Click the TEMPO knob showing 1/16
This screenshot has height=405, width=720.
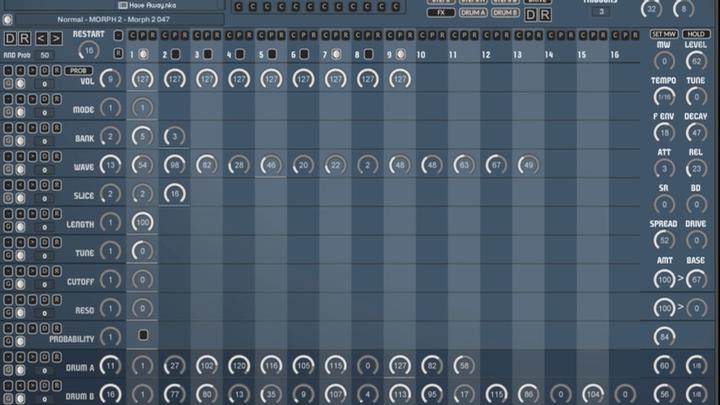(x=664, y=96)
